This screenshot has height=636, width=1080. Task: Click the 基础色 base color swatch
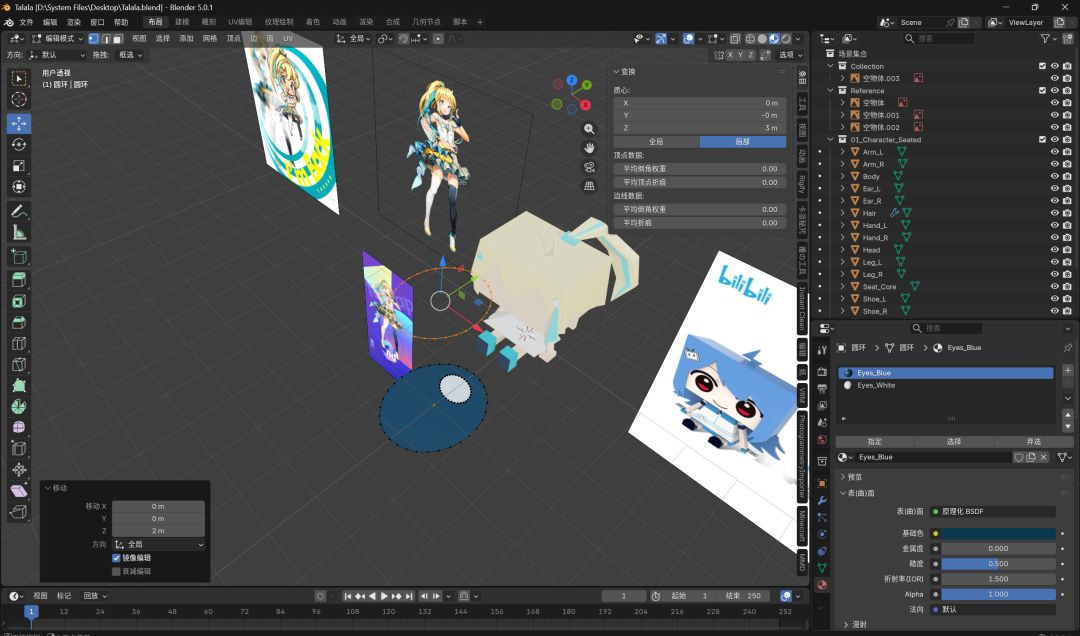(x=998, y=533)
